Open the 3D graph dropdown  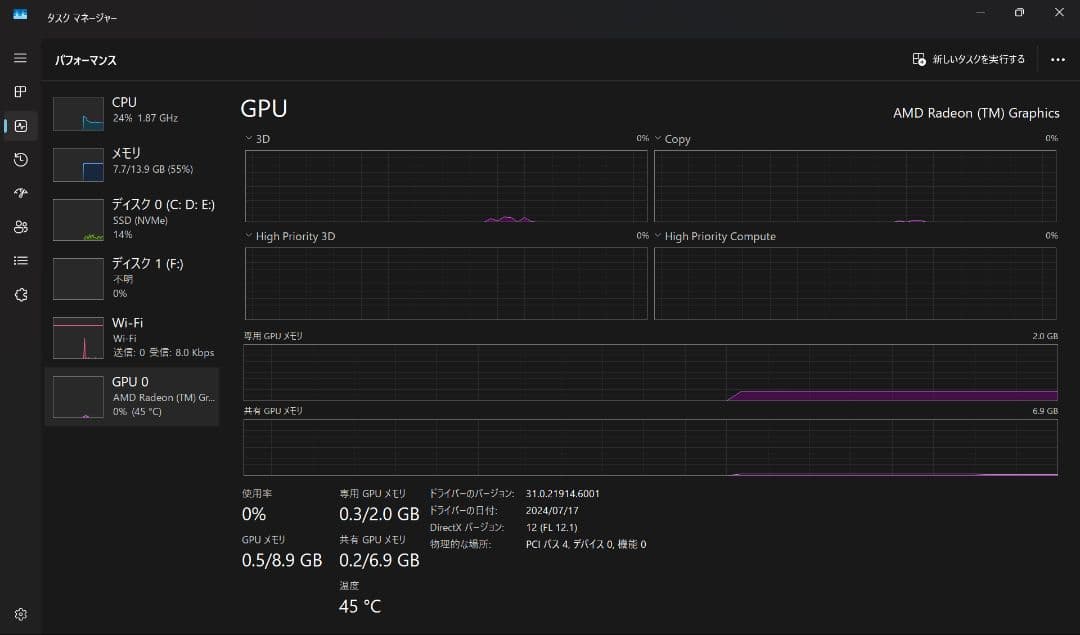[247, 139]
